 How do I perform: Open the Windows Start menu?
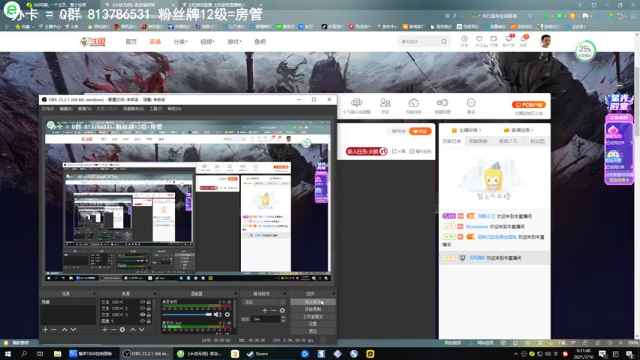click(x=7, y=354)
